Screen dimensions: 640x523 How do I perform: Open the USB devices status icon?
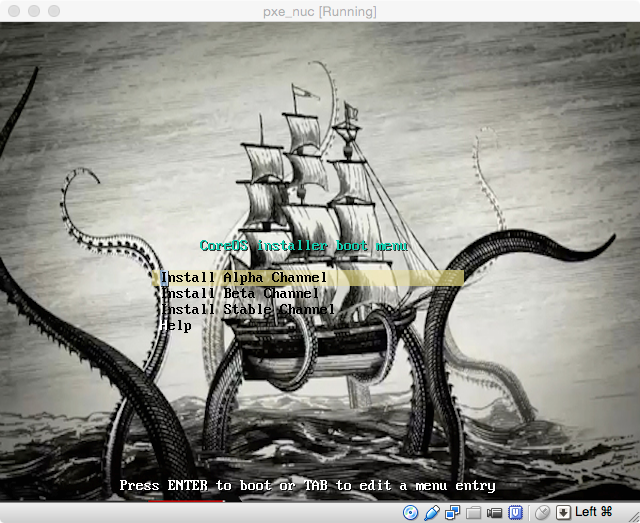[x=431, y=512]
